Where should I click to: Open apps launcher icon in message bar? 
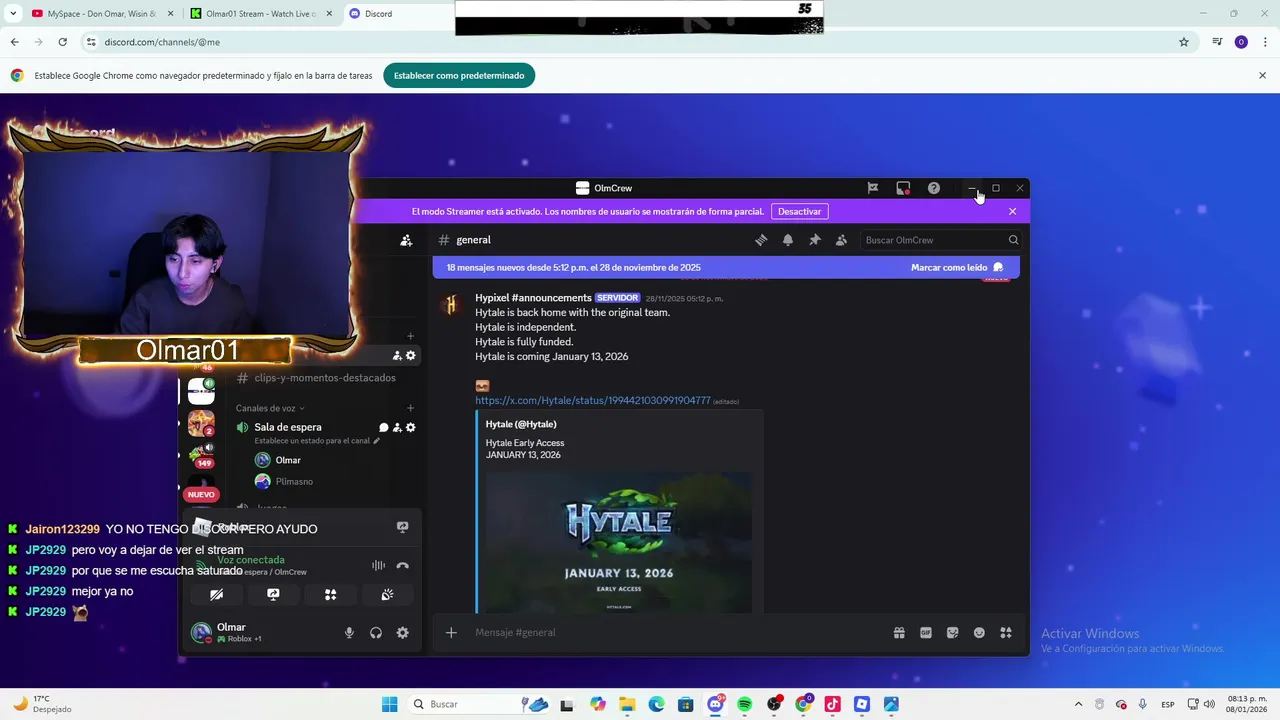click(1006, 632)
